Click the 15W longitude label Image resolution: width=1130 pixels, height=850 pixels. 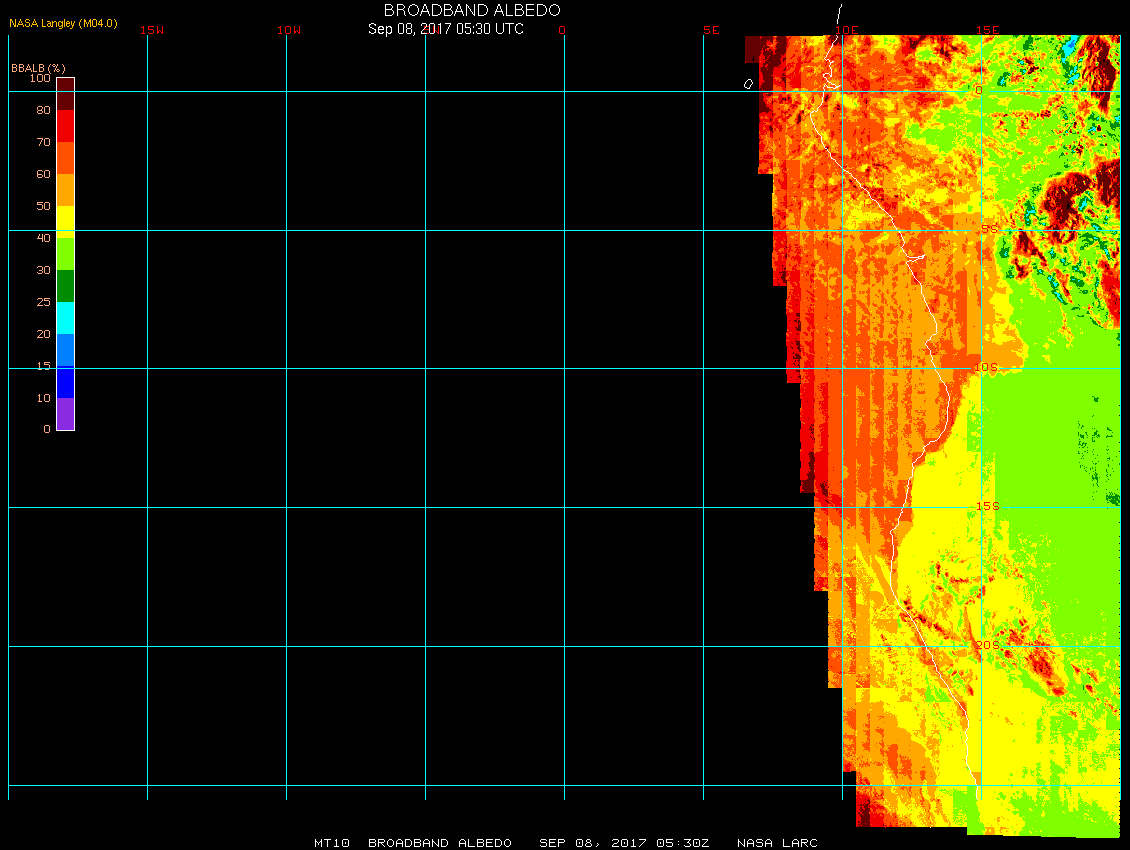[x=152, y=30]
